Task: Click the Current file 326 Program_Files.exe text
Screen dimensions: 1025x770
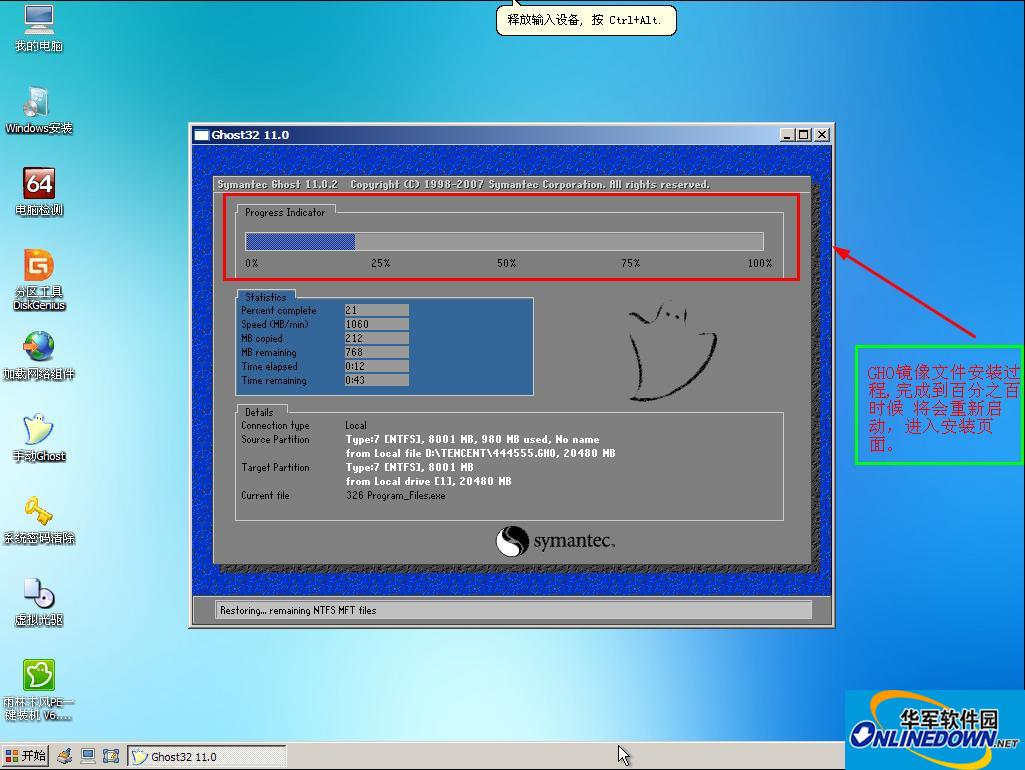Action: (395, 495)
